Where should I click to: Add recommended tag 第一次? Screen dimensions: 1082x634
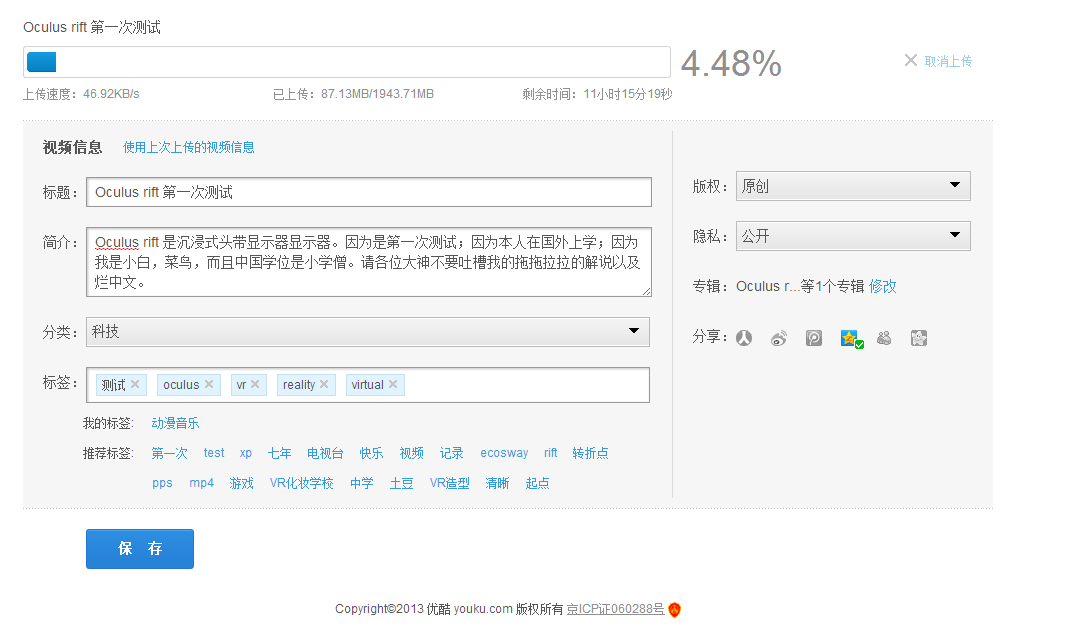tap(170, 453)
